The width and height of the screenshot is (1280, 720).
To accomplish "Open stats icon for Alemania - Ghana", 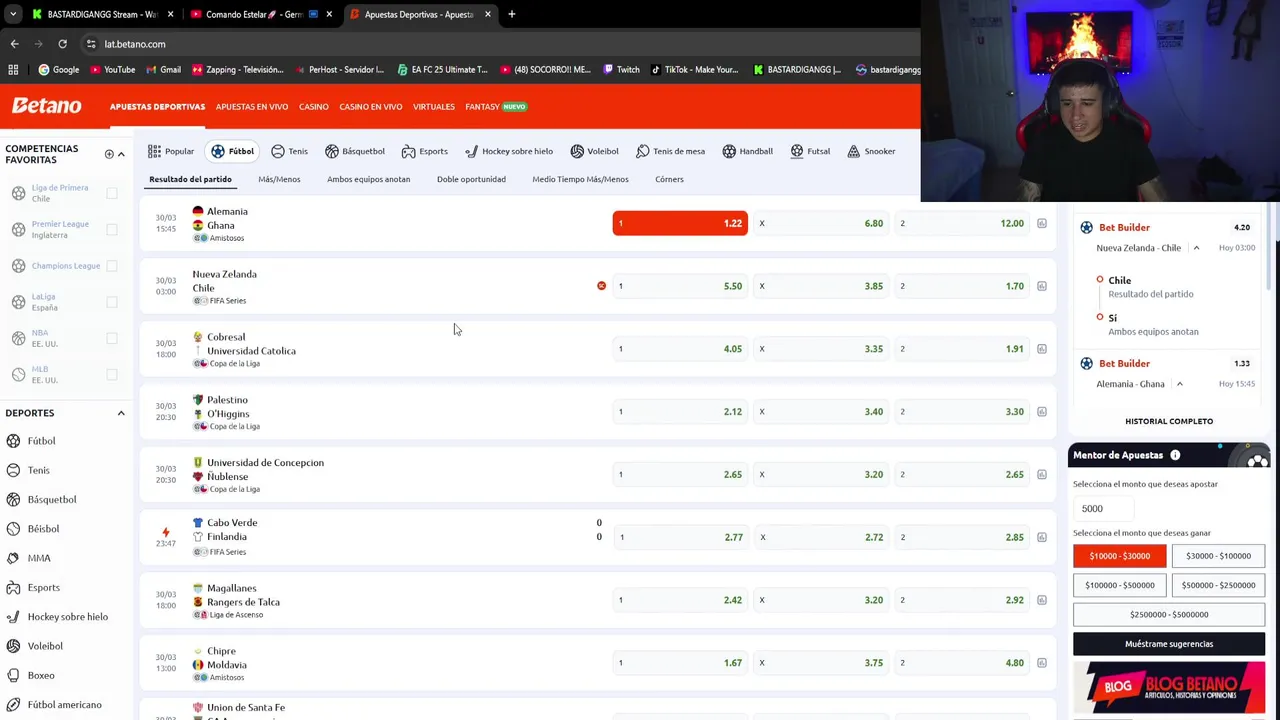I will pyautogui.click(x=1042, y=223).
